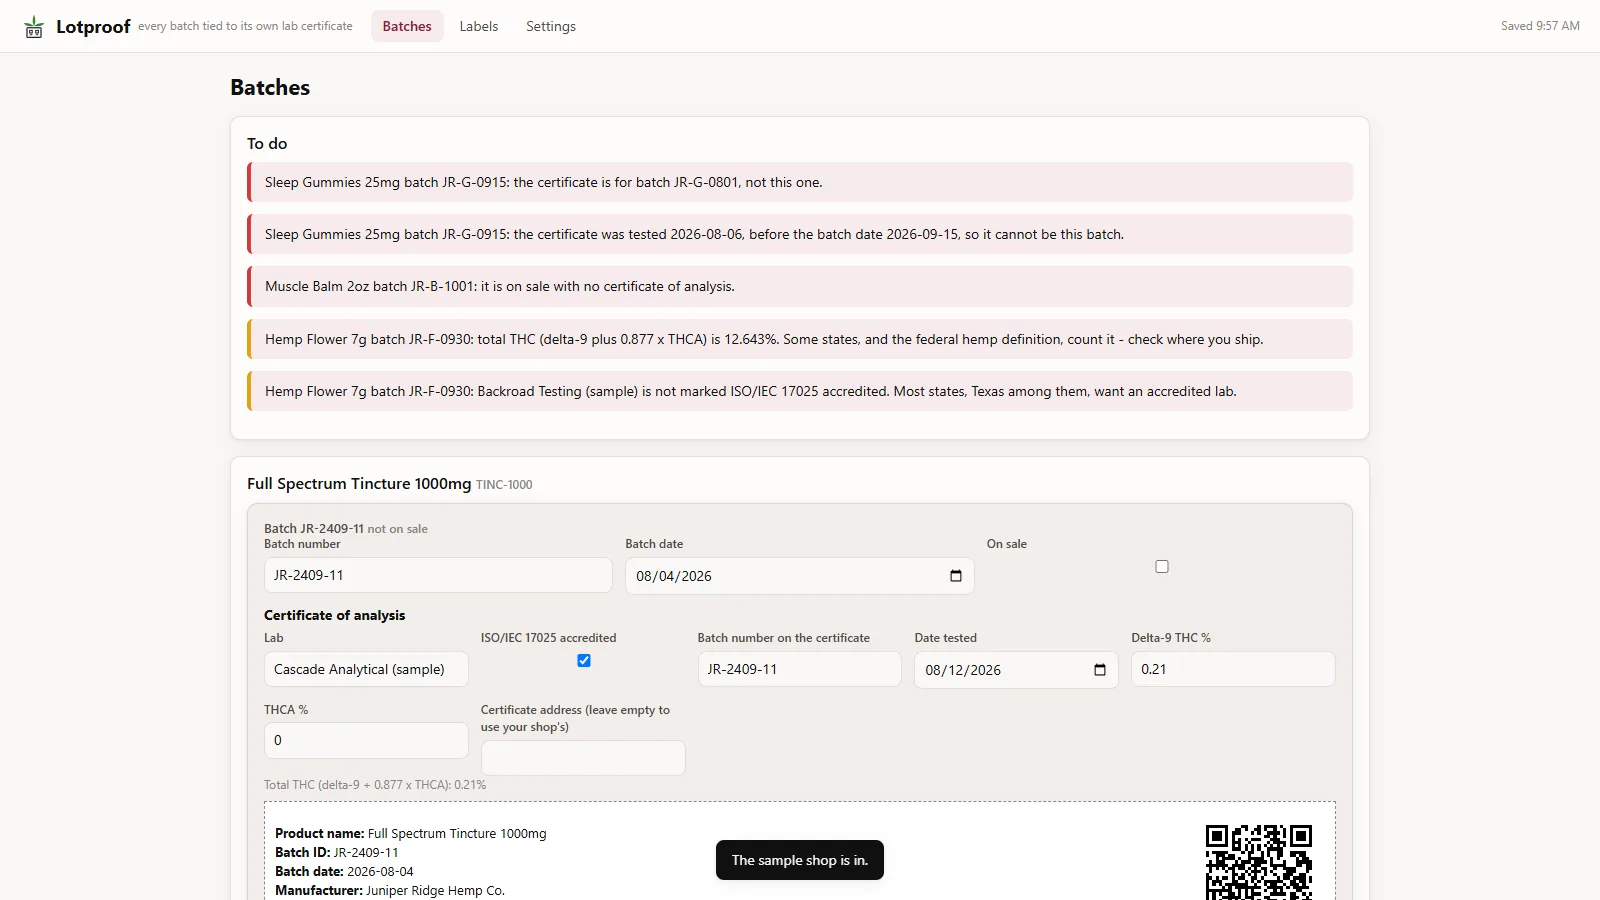Click the Batch number input field
1600x900 pixels.
438,575
